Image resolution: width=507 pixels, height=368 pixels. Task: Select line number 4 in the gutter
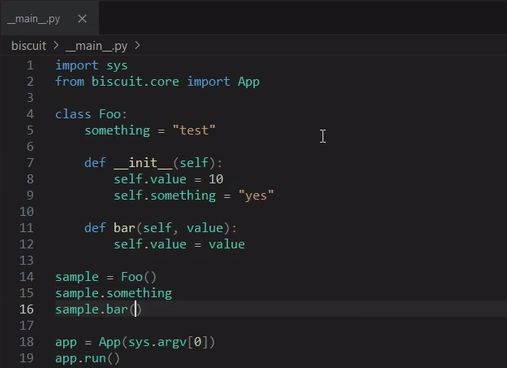coord(30,114)
